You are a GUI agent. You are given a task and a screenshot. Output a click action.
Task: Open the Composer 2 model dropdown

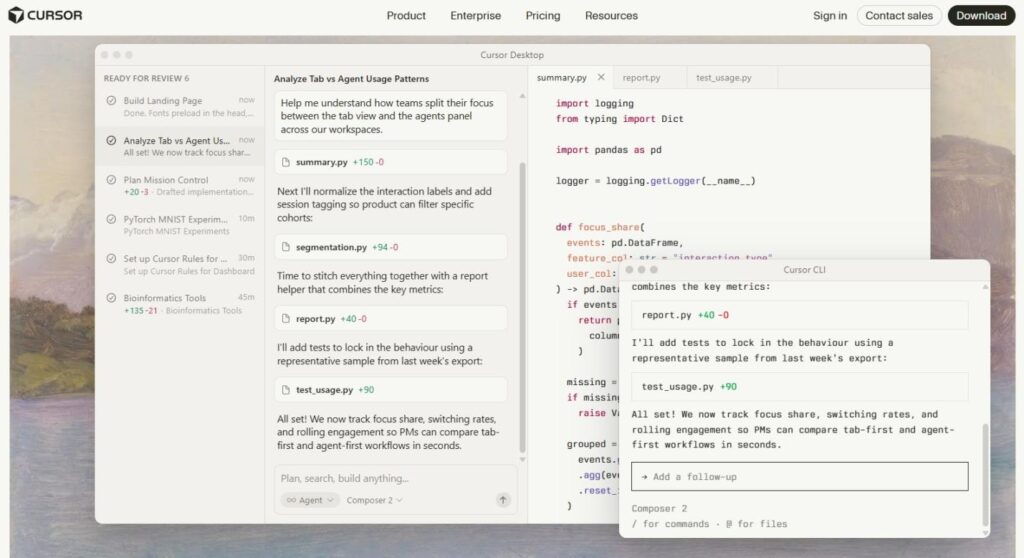[374, 500]
